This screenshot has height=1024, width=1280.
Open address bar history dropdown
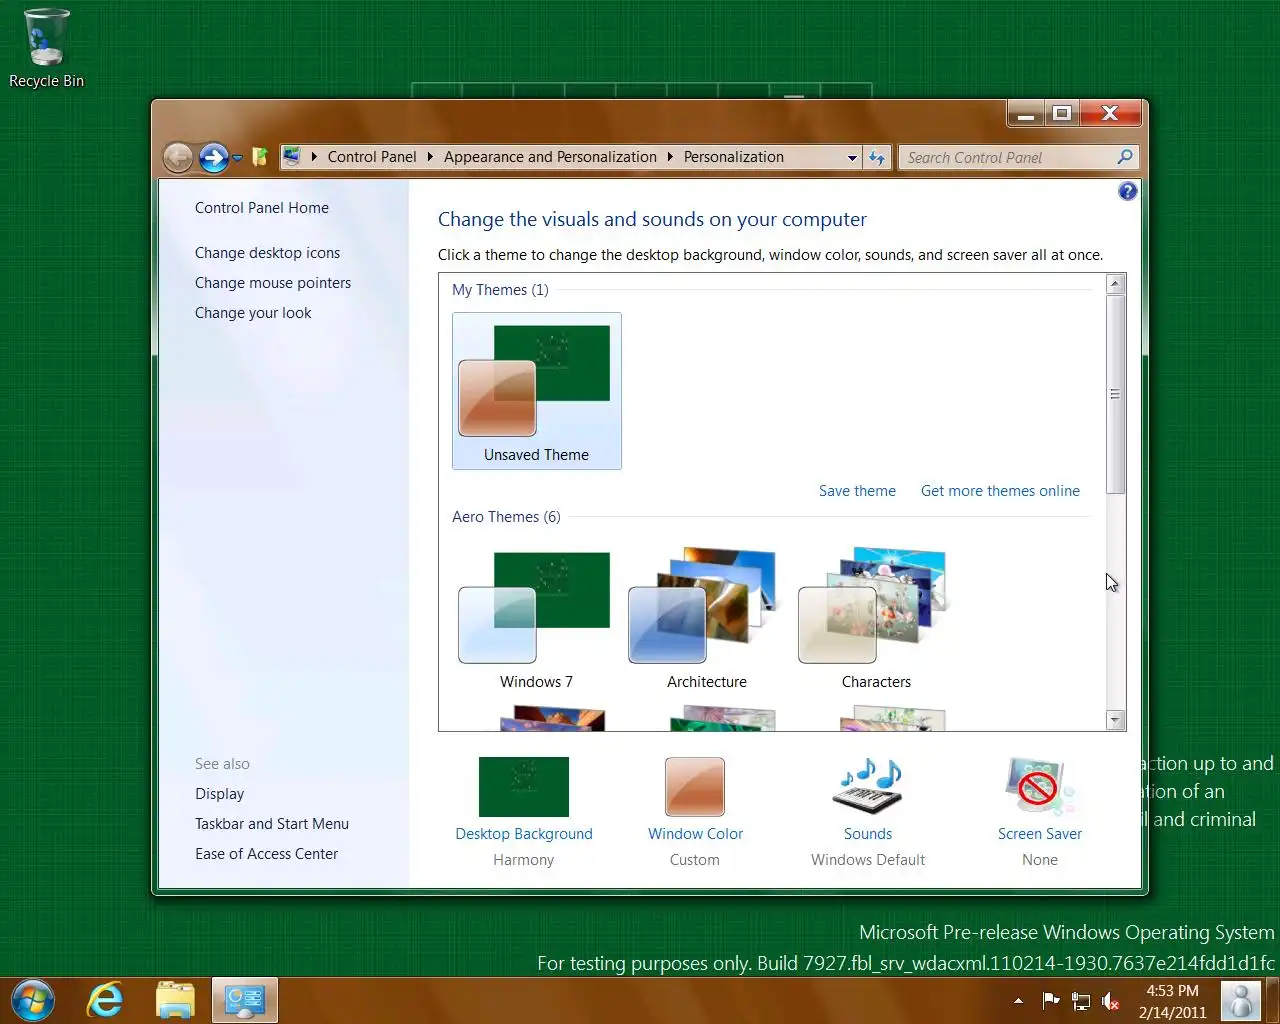(852, 158)
